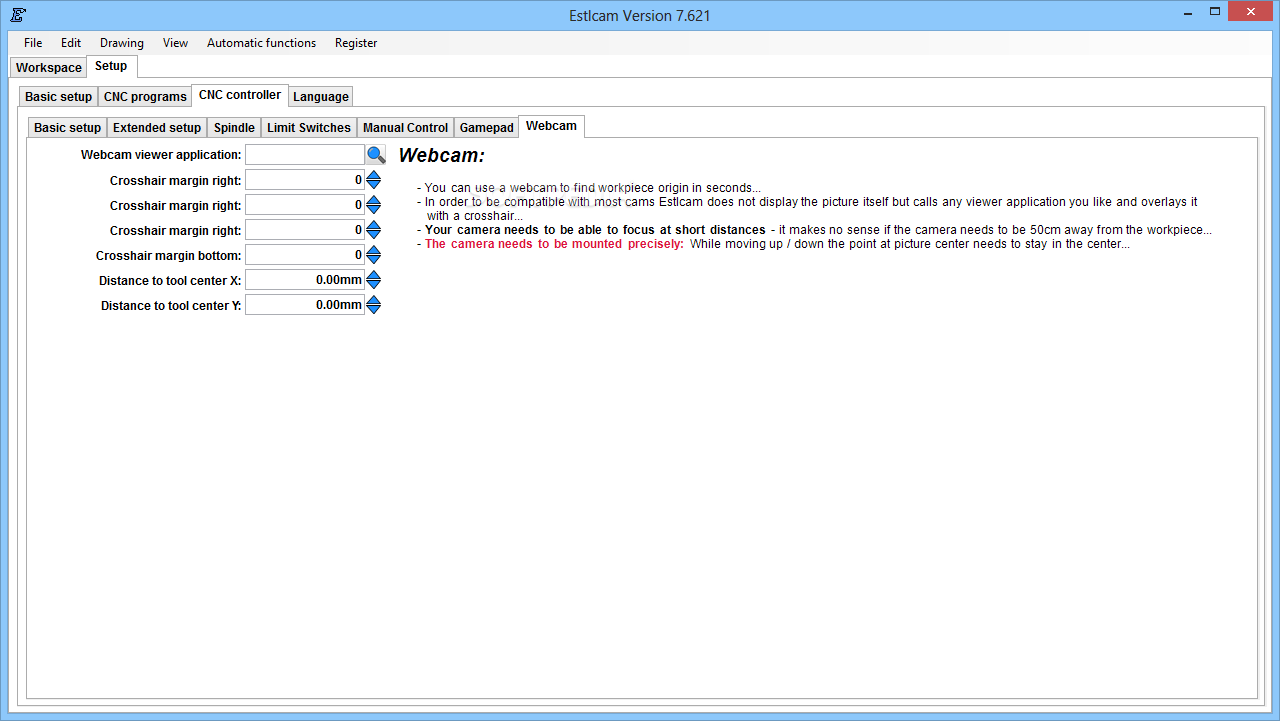Switch to the Gamepad tab
The image size is (1280, 721).
(487, 128)
